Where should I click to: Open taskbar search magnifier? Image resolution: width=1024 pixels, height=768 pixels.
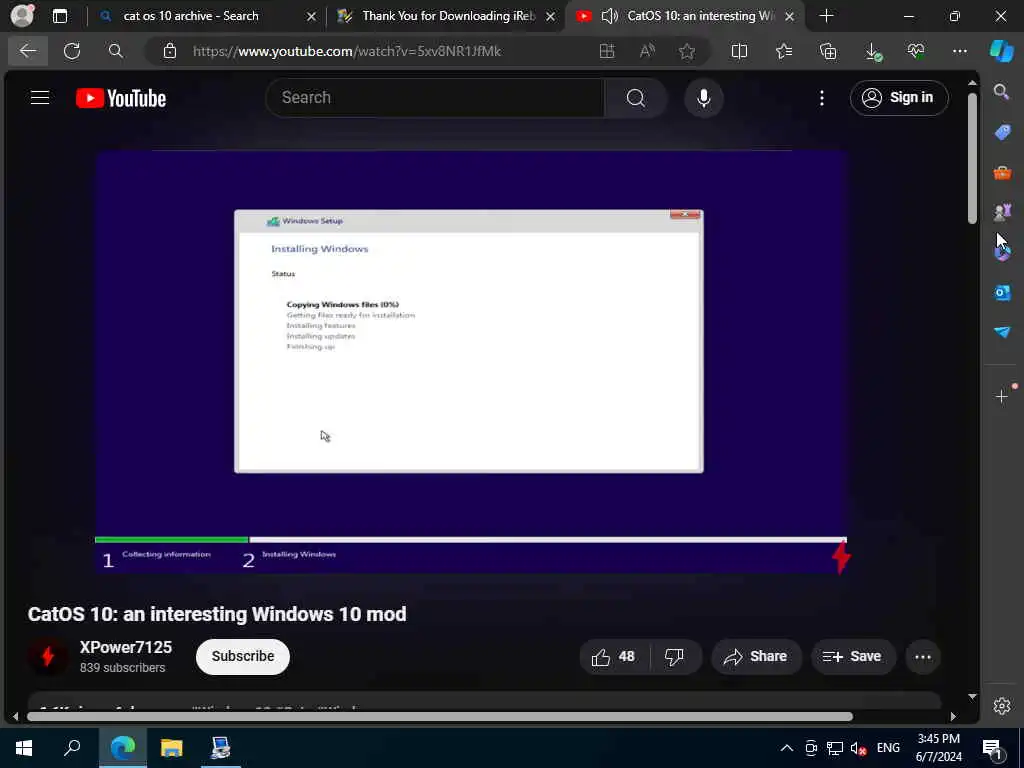tap(72, 748)
